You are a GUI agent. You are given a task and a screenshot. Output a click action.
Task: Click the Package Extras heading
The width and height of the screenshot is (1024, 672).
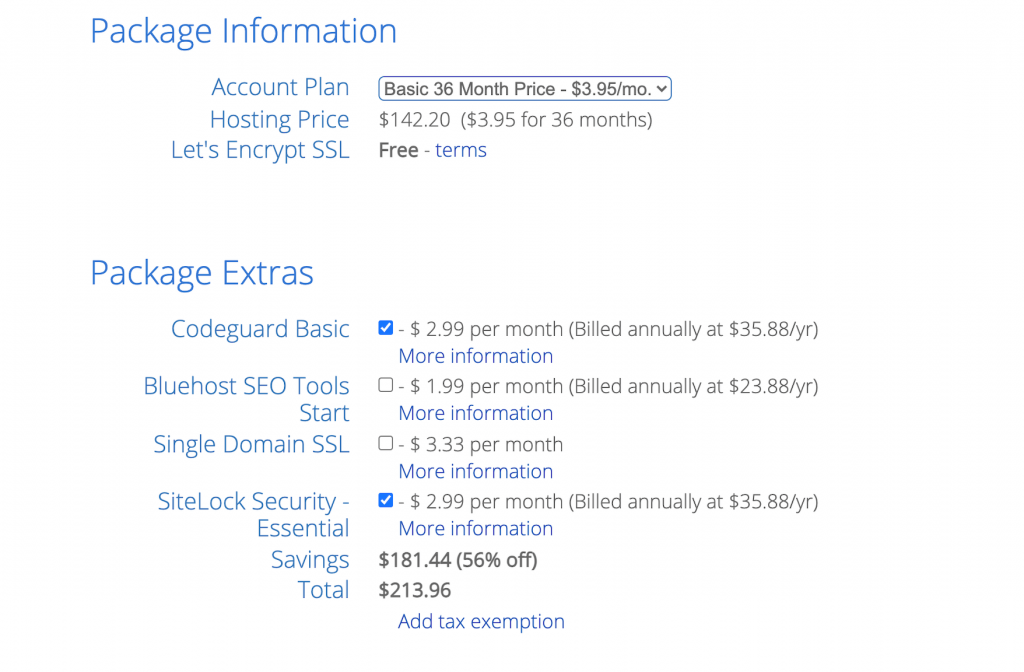[202, 273]
